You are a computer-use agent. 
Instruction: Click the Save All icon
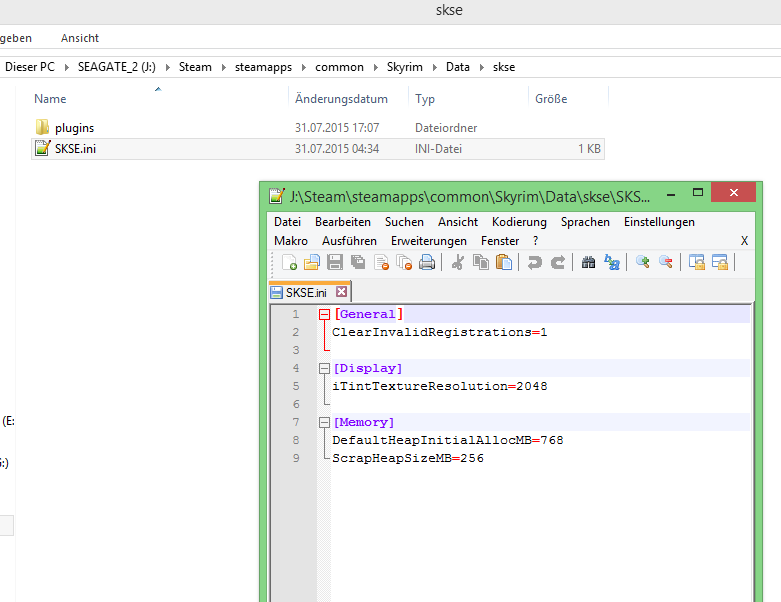(358, 262)
